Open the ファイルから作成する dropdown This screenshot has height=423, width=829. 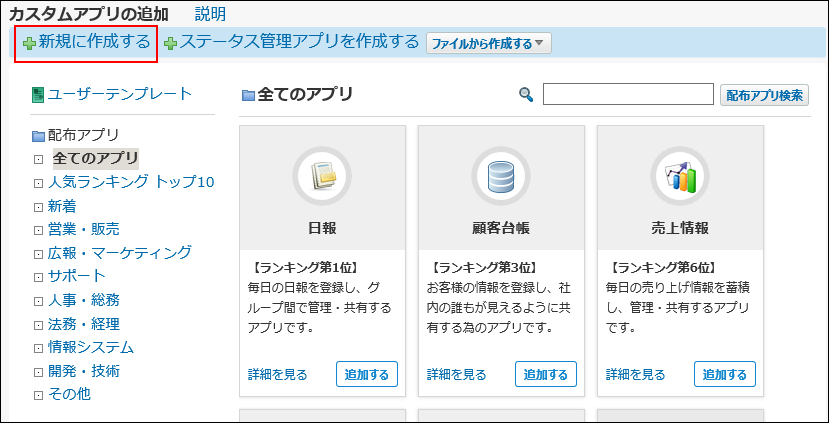(x=489, y=43)
